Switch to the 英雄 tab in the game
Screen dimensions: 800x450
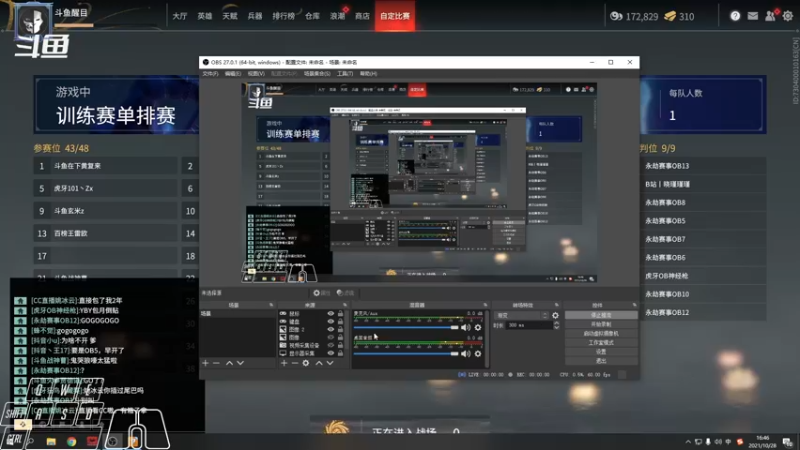point(205,16)
